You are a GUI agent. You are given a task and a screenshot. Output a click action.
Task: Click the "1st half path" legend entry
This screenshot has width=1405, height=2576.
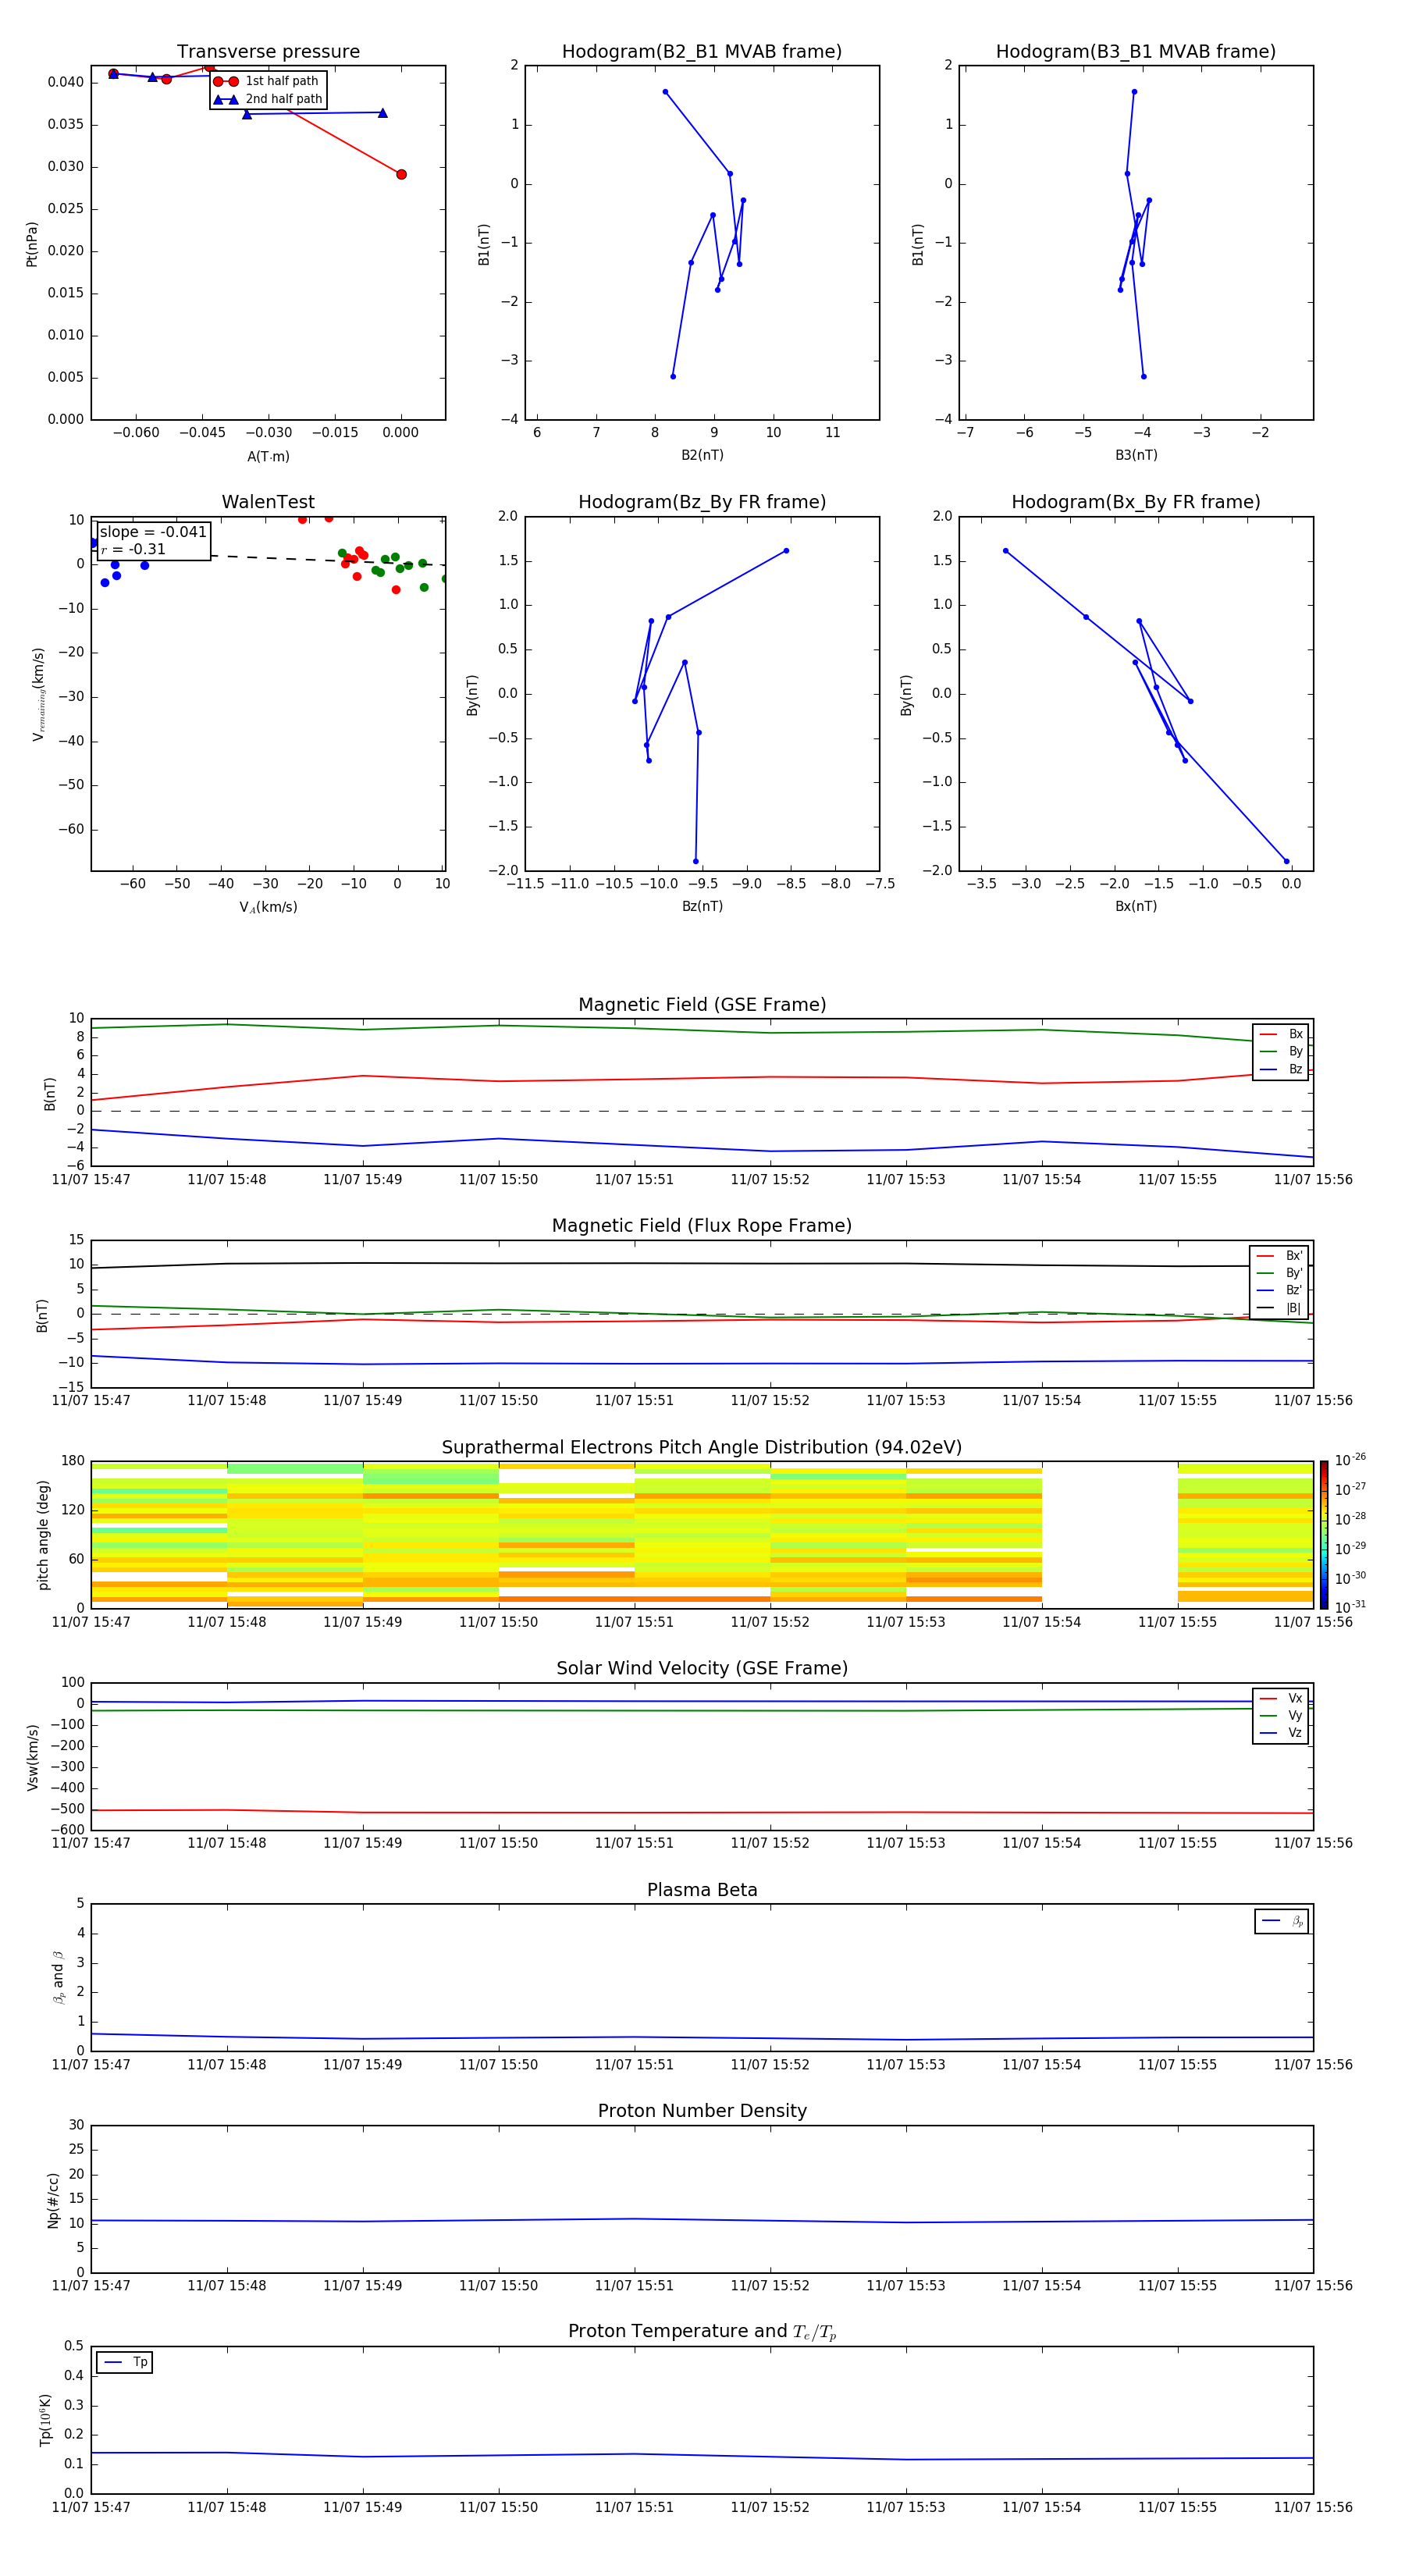tap(267, 81)
